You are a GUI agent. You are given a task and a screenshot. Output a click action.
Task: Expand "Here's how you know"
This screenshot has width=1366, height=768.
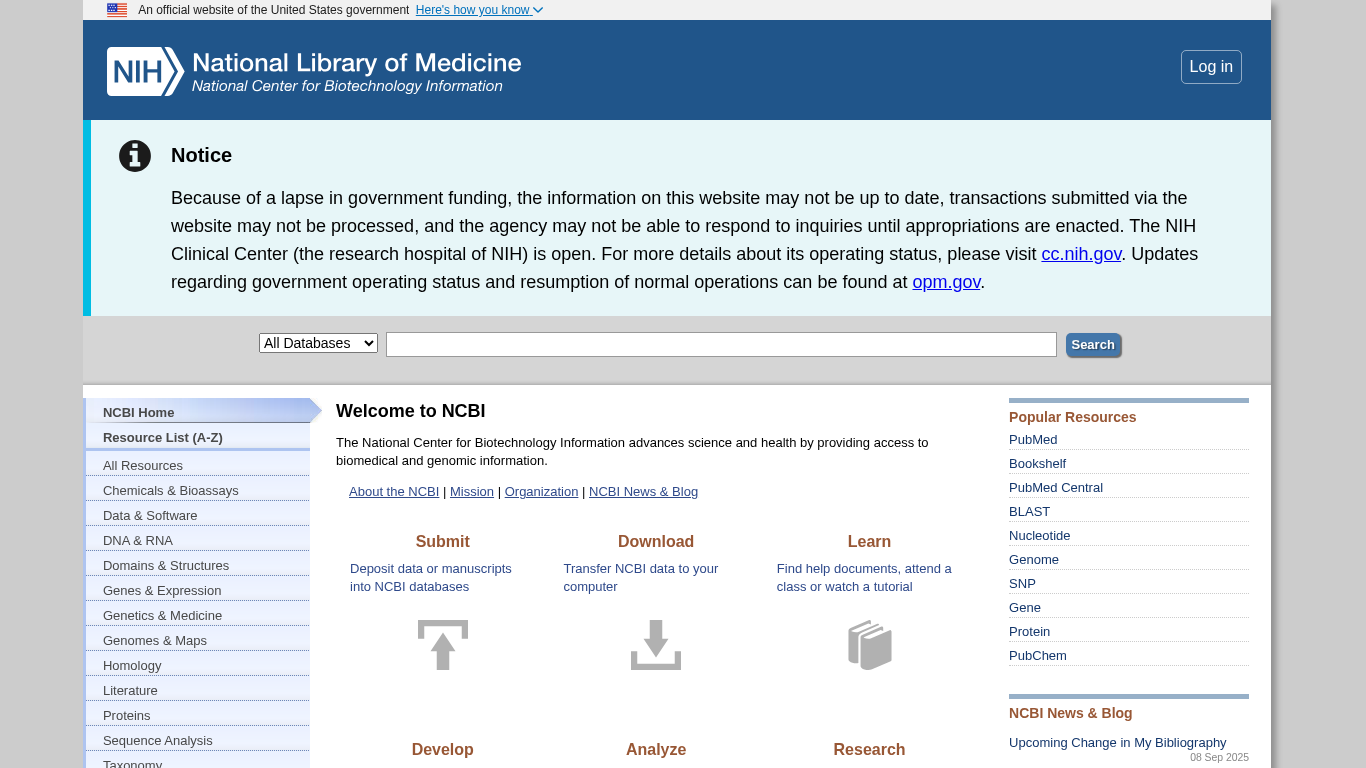[479, 10]
